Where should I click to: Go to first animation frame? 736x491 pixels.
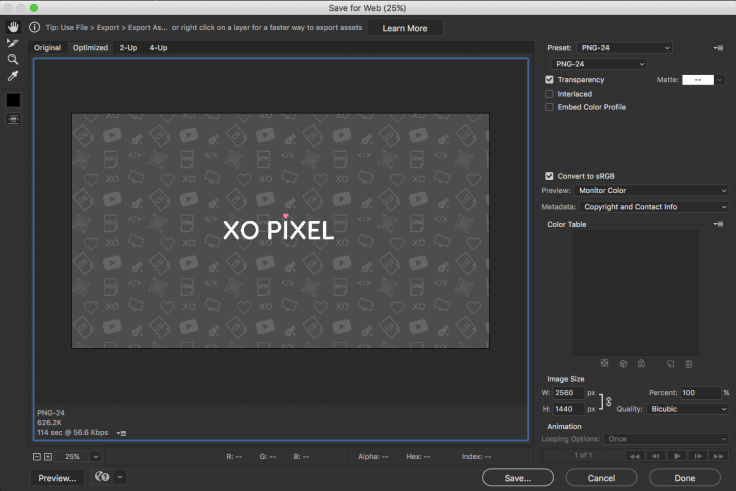pyautogui.click(x=635, y=456)
